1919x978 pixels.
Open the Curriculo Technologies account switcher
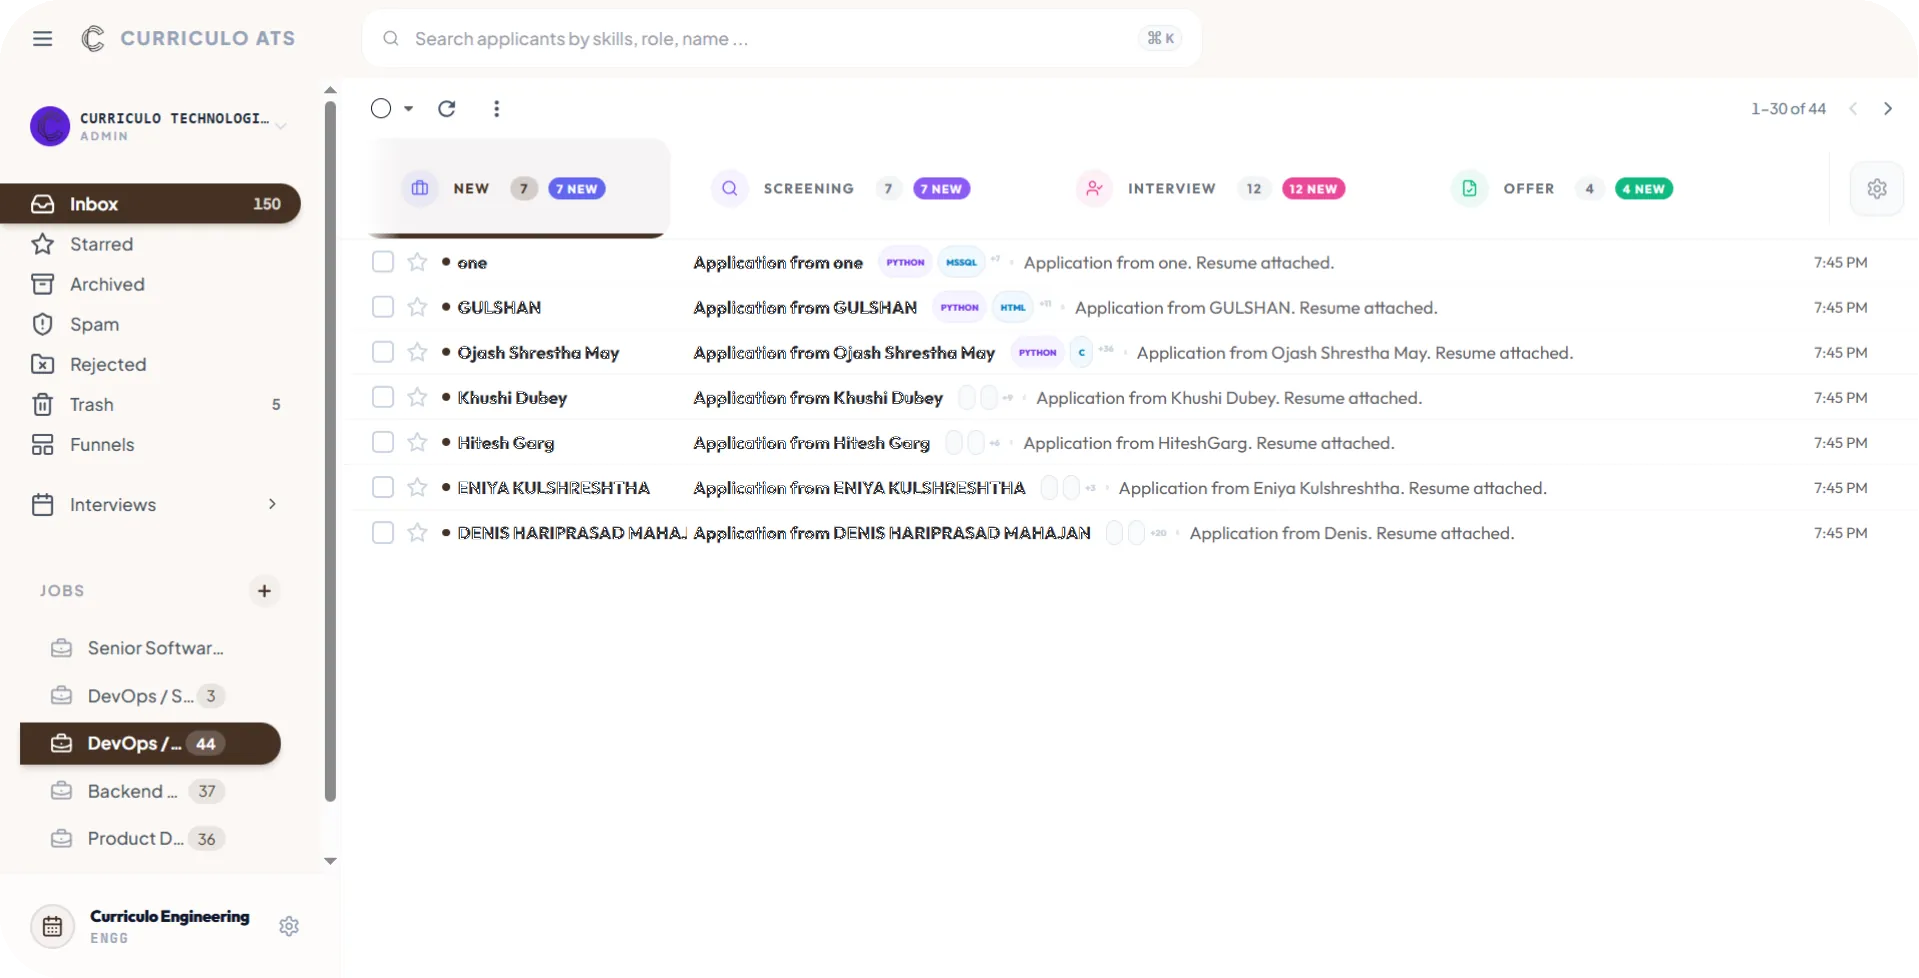click(x=281, y=126)
